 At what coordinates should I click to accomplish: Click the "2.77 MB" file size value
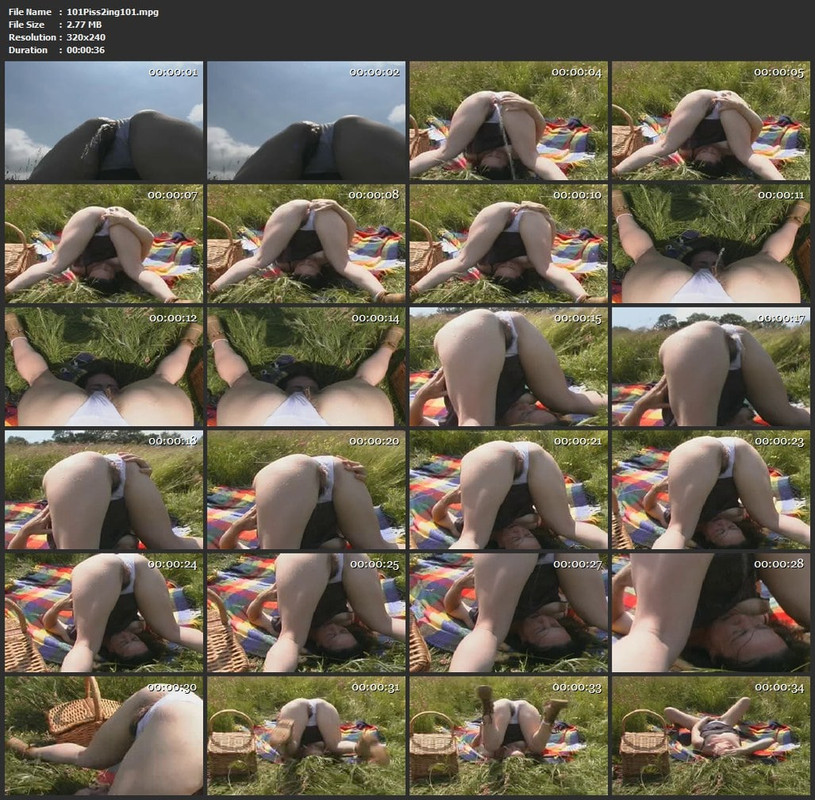point(84,24)
